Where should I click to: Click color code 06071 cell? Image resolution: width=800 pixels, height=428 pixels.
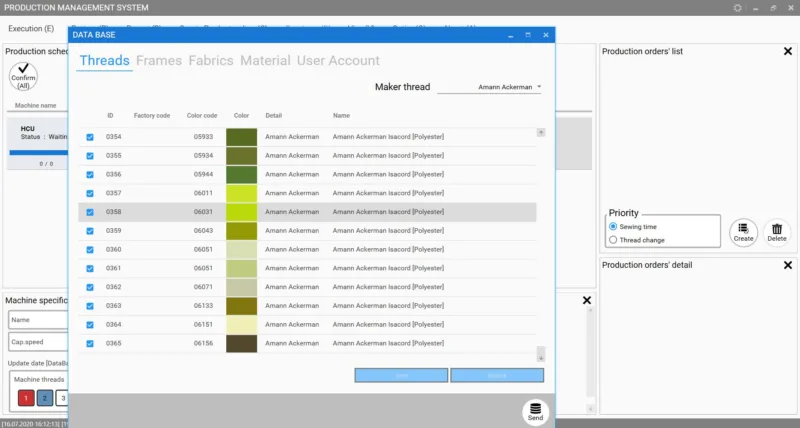(x=203, y=287)
